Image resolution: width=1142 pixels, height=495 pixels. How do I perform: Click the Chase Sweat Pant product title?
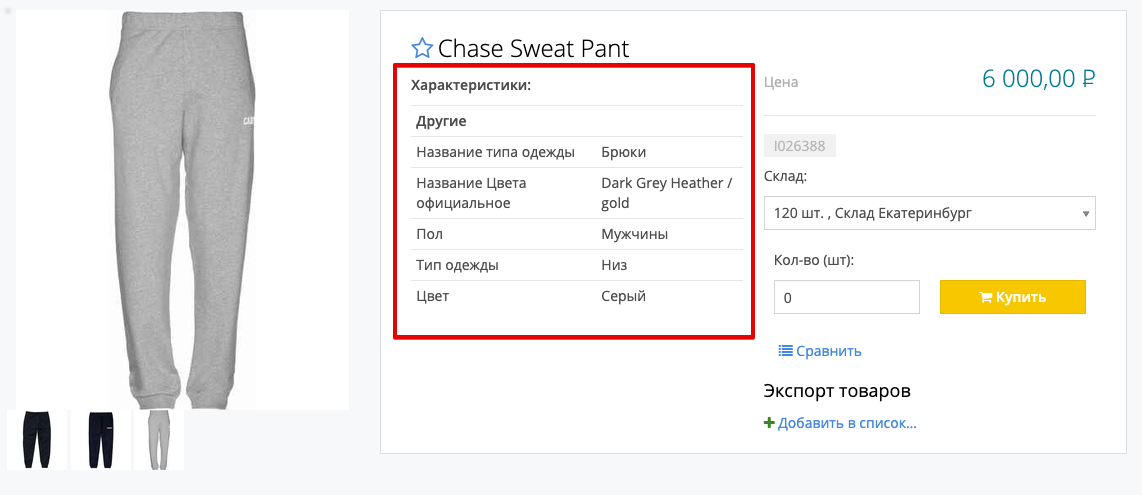[x=533, y=48]
